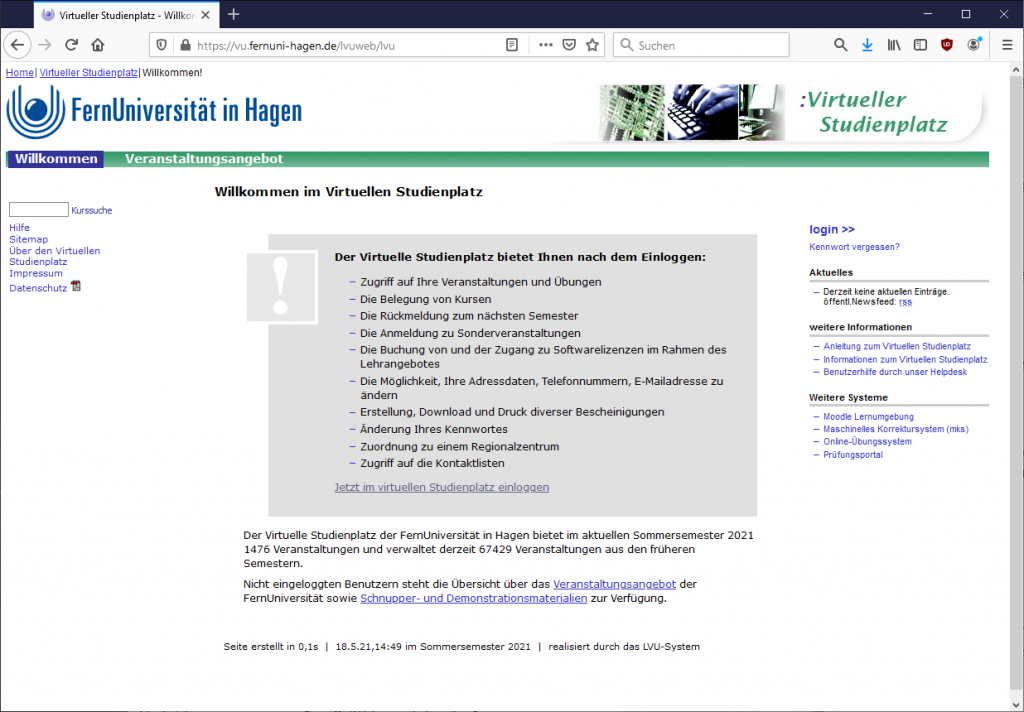Save page to Pocket
The image size is (1024, 712).
(x=569, y=45)
